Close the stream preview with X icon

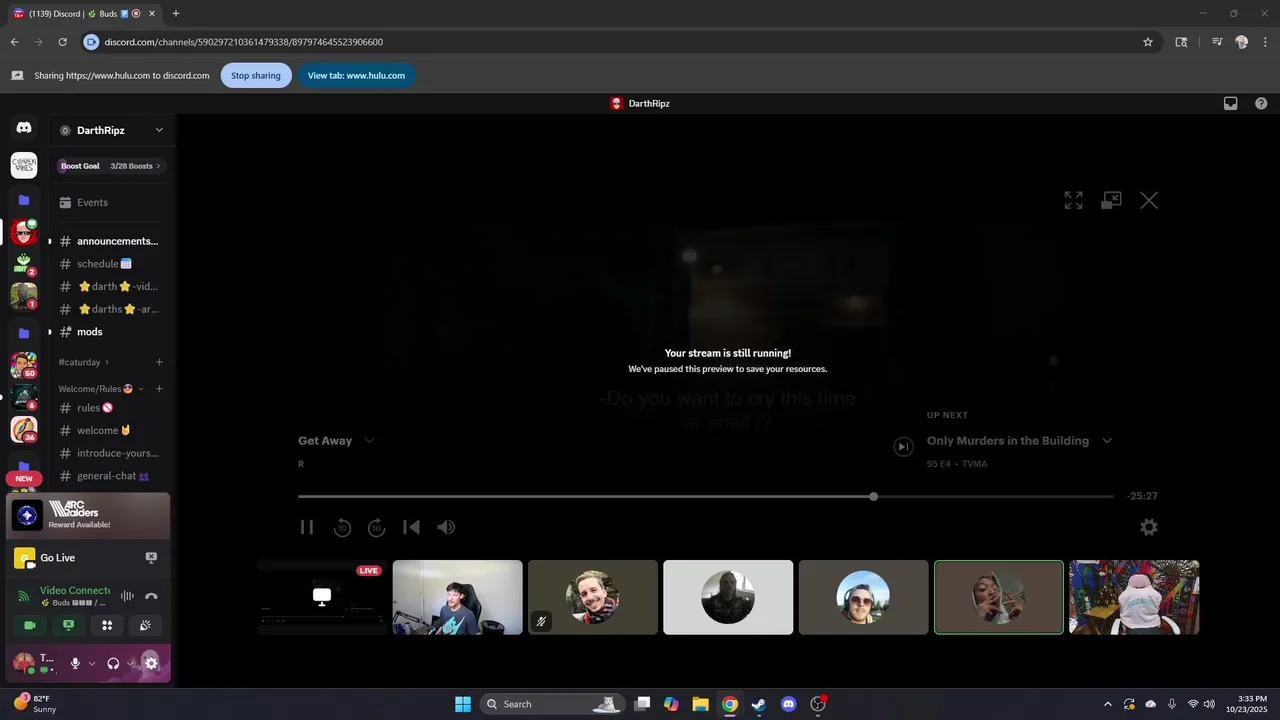coord(1149,200)
